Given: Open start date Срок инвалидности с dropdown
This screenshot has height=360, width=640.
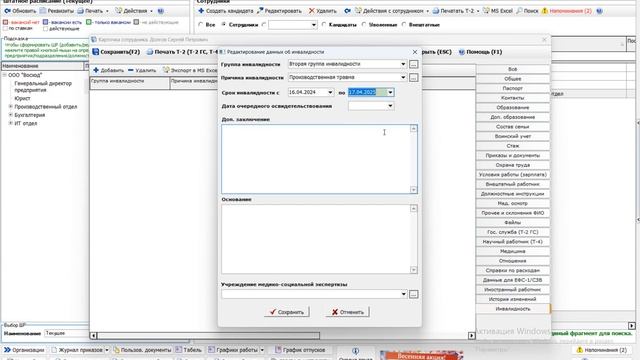Looking at the screenshot, I should click(330, 93).
